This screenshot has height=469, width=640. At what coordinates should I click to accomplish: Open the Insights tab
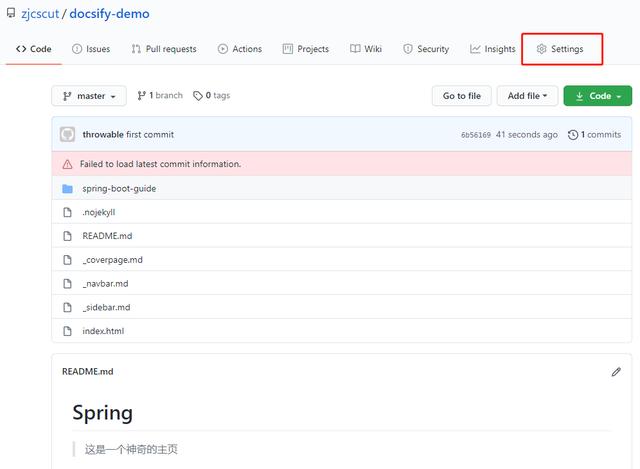(492, 49)
